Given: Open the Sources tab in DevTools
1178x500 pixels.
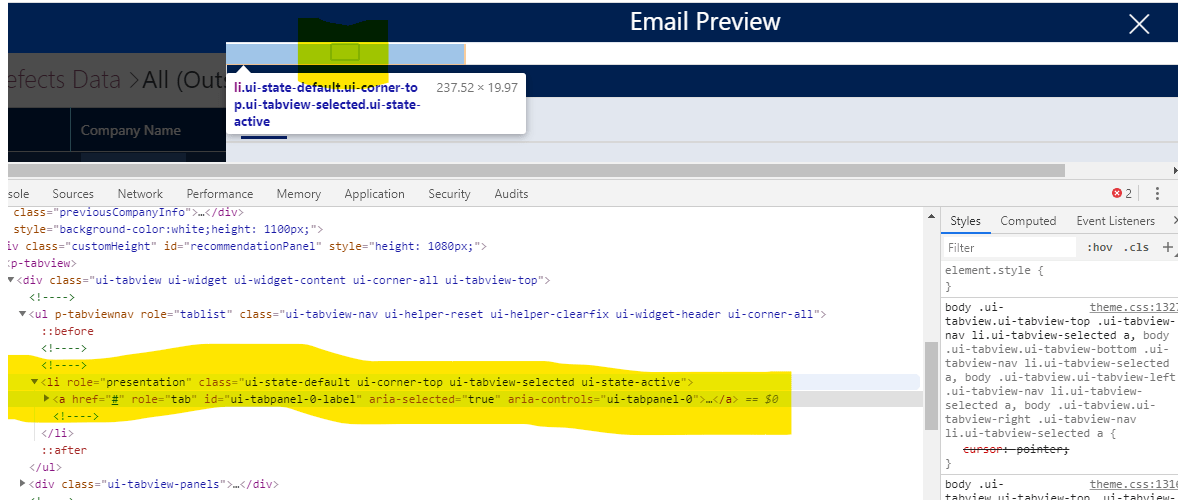Looking at the screenshot, I should tap(73, 194).
